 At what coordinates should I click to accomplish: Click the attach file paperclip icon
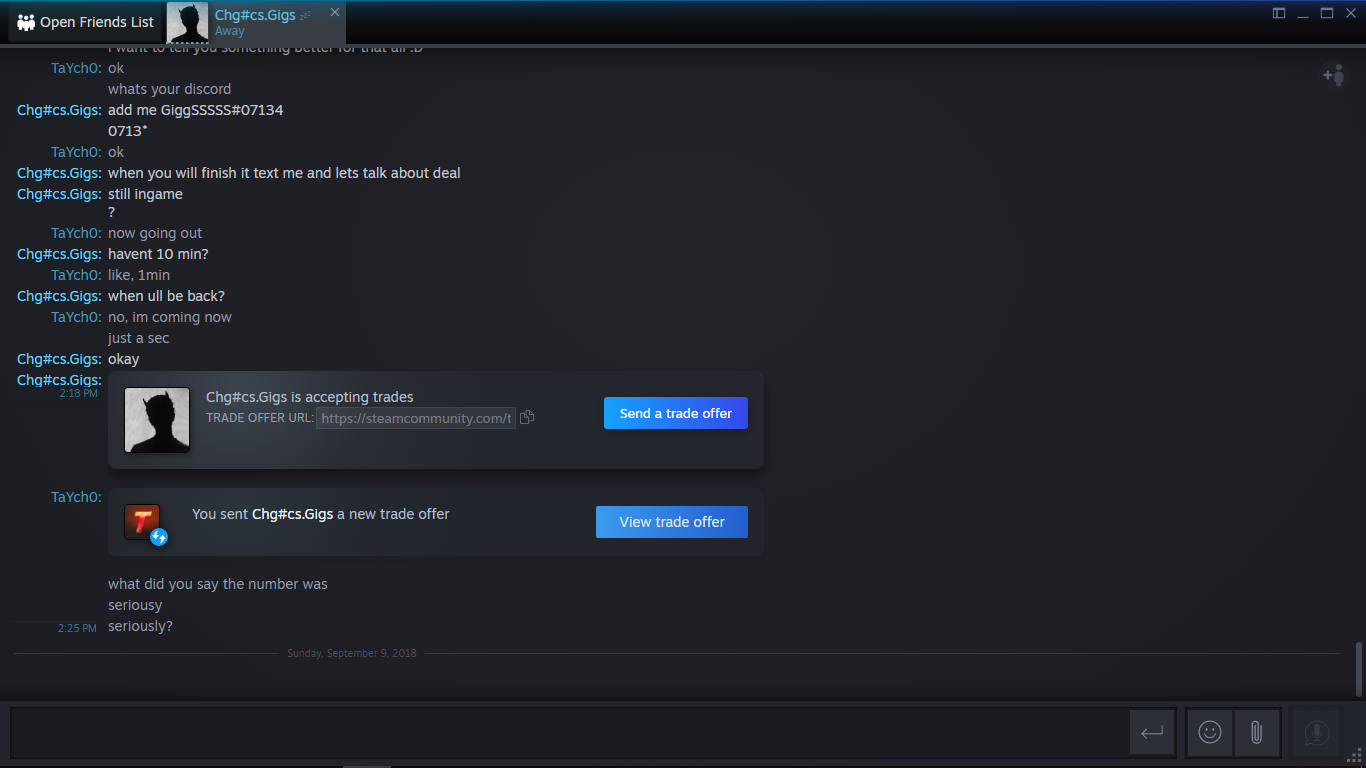[1257, 733]
